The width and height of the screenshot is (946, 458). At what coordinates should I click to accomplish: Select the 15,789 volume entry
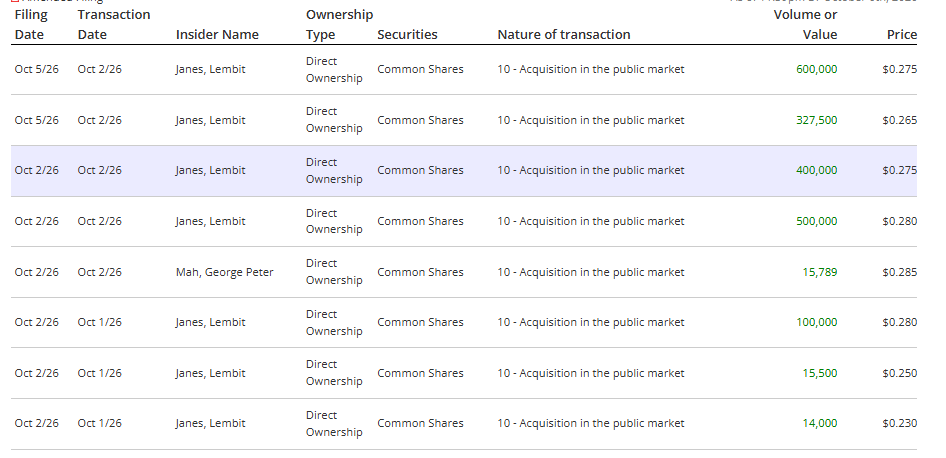click(x=820, y=272)
